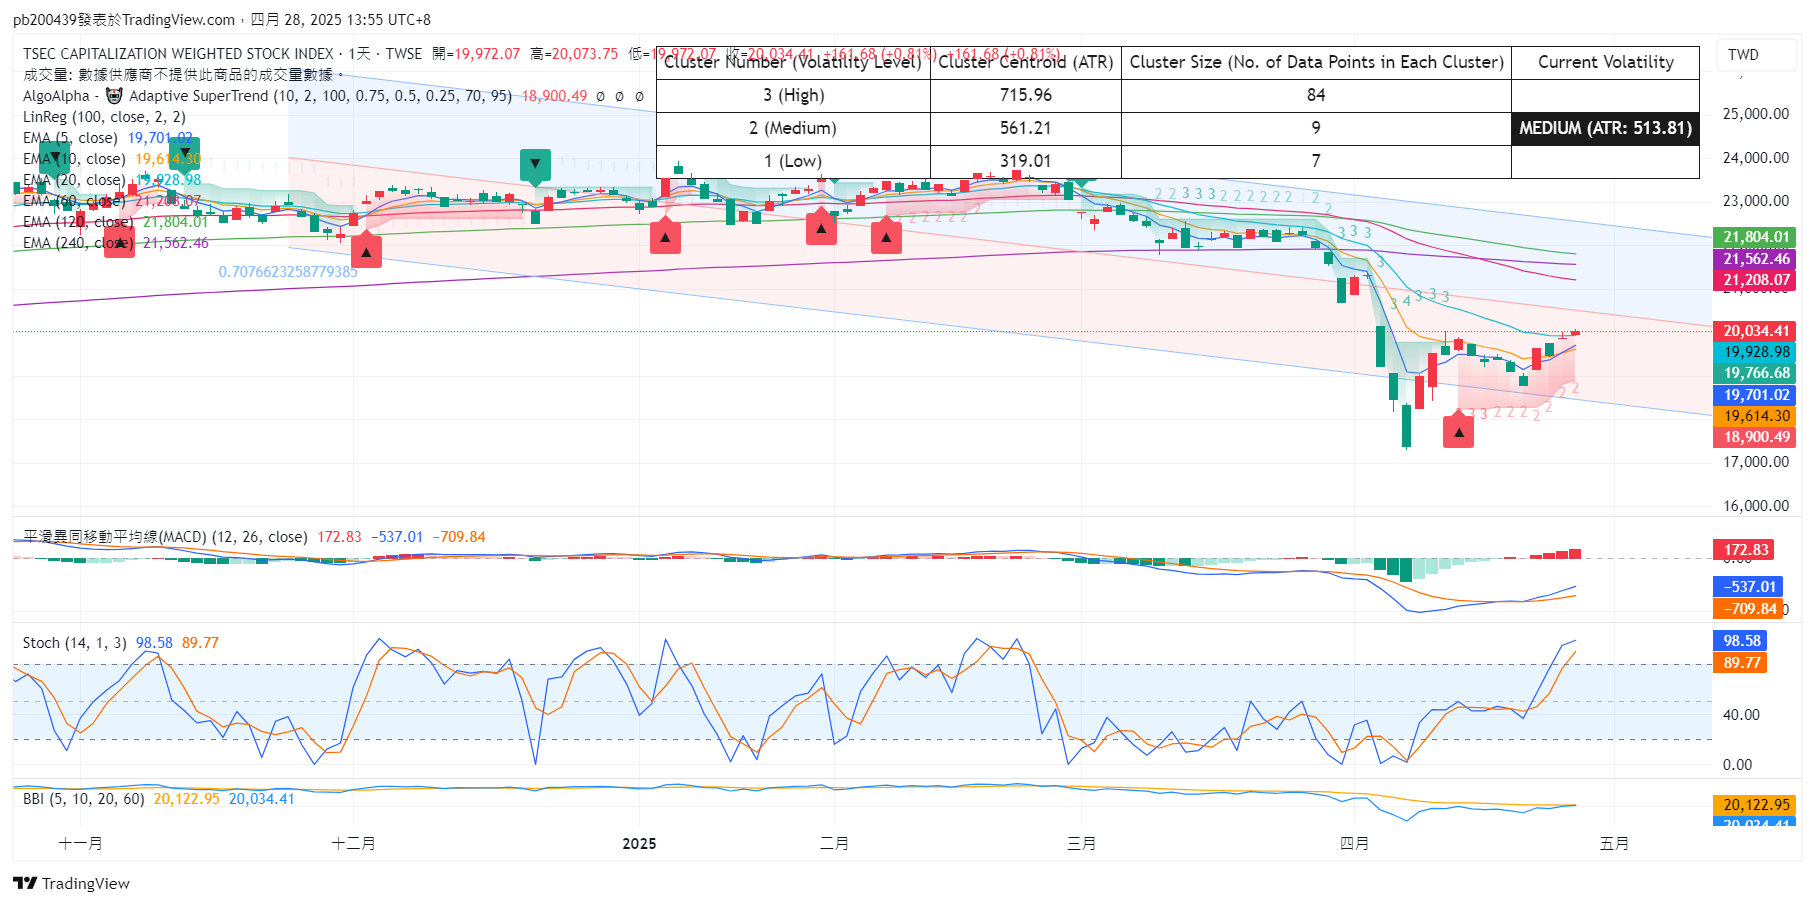Click the TSEC Capitalization Weighted Stock Index title
This screenshot has height=905, width=1815.
(x=178, y=54)
